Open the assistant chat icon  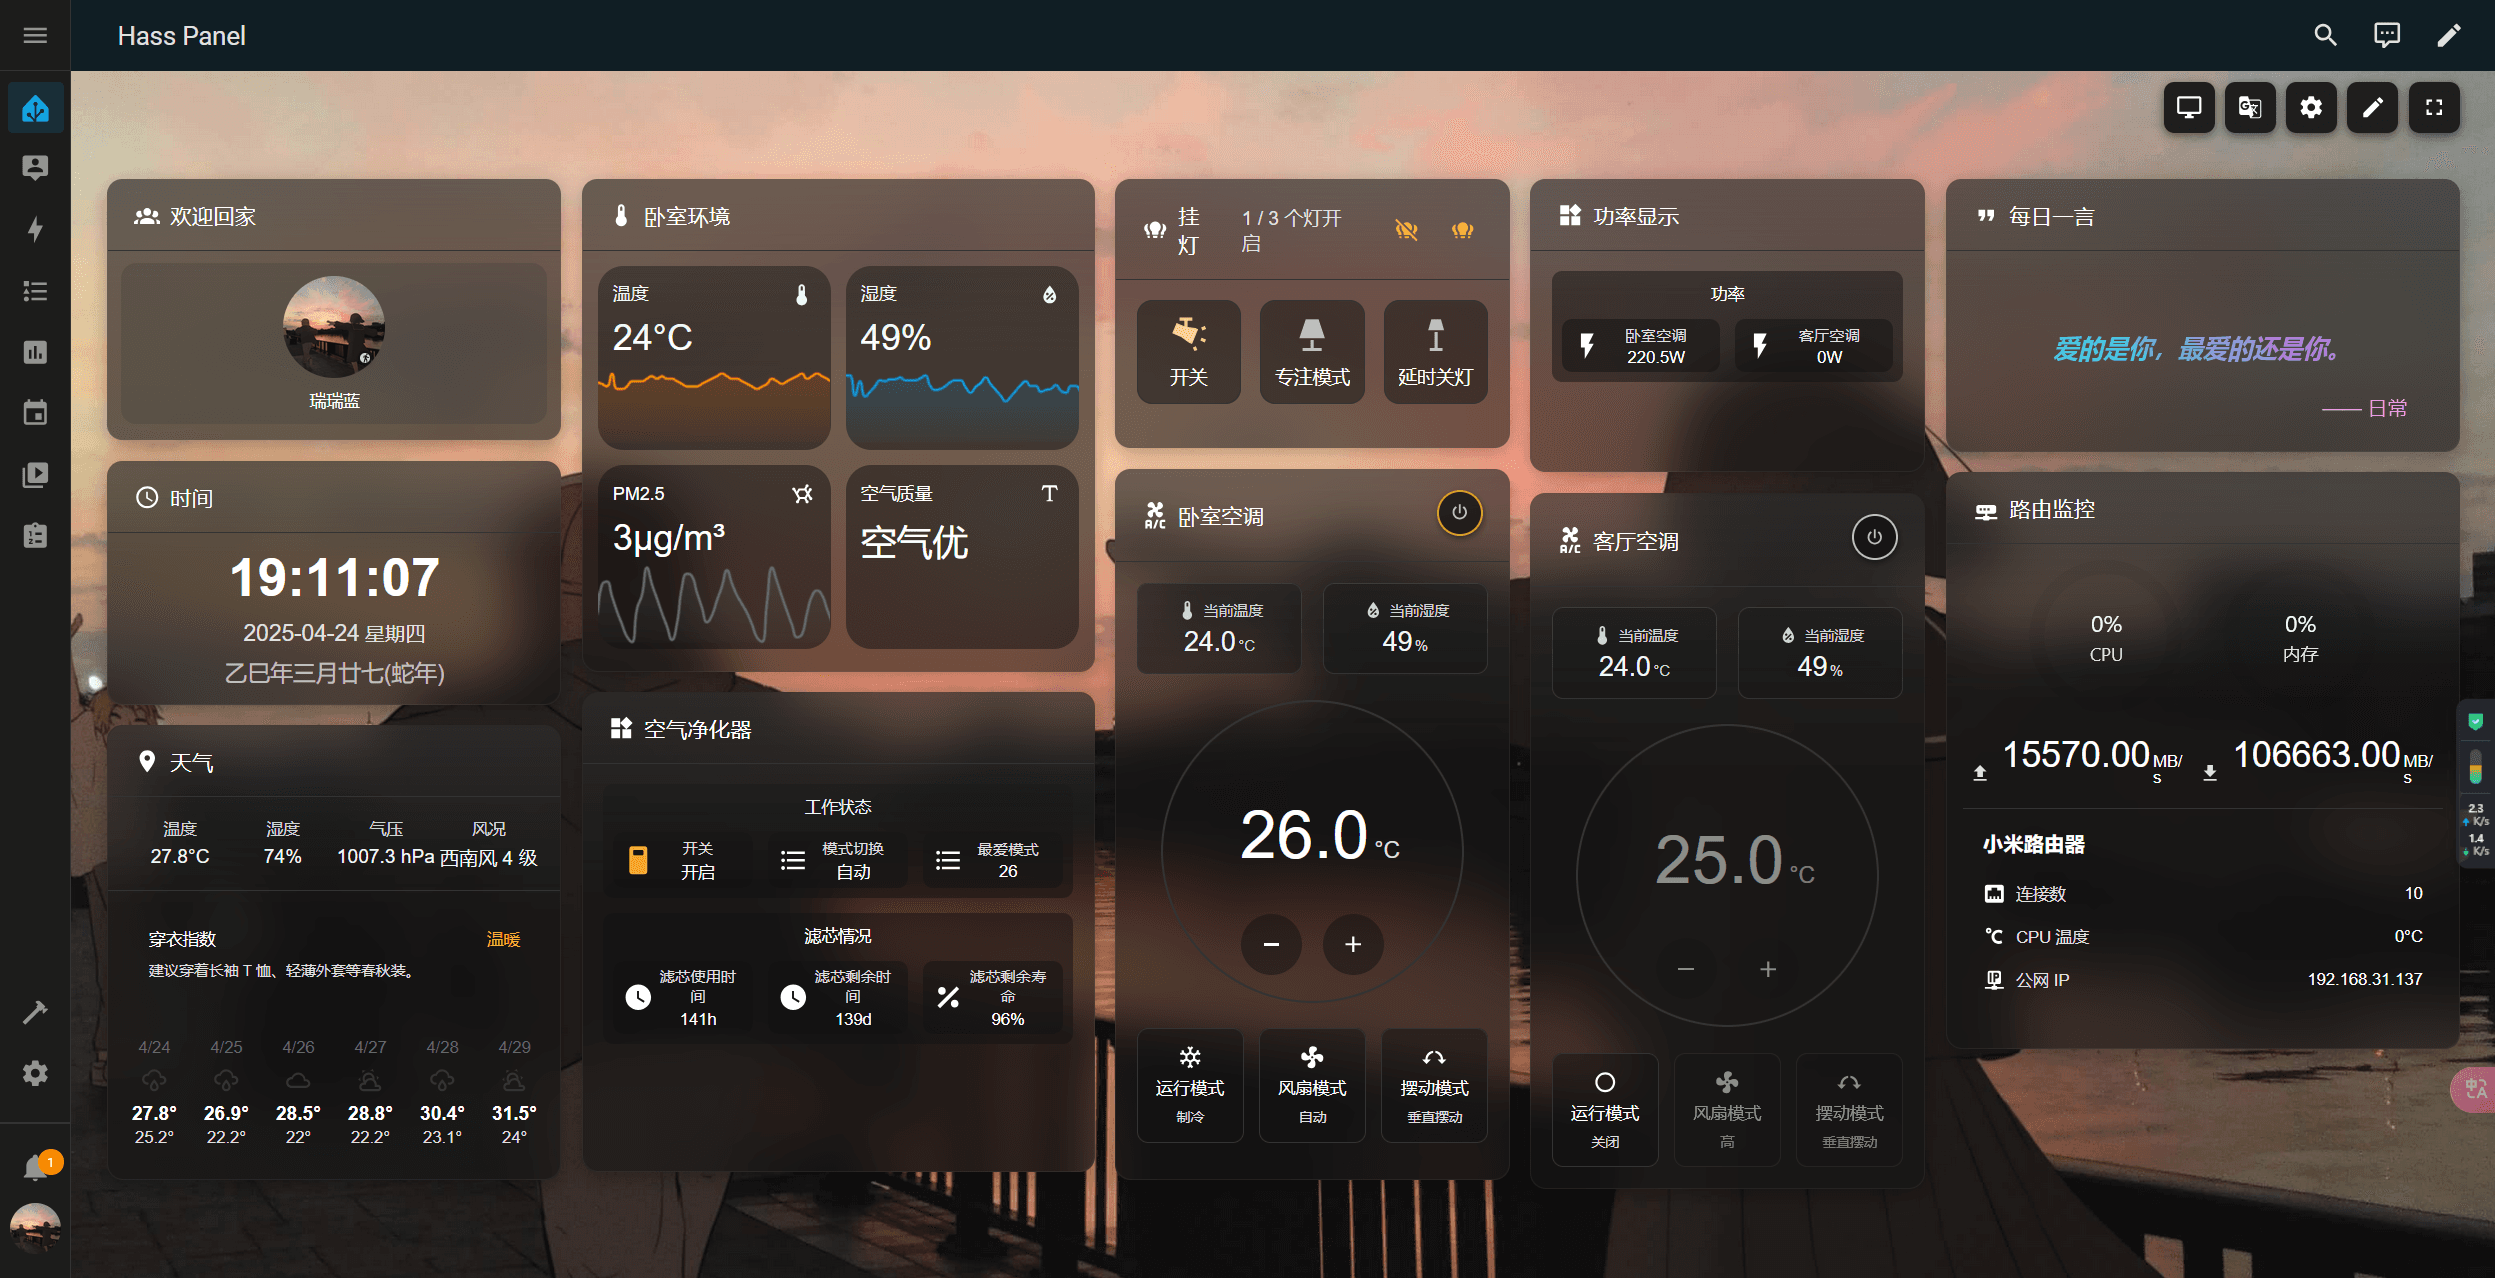2386,36
